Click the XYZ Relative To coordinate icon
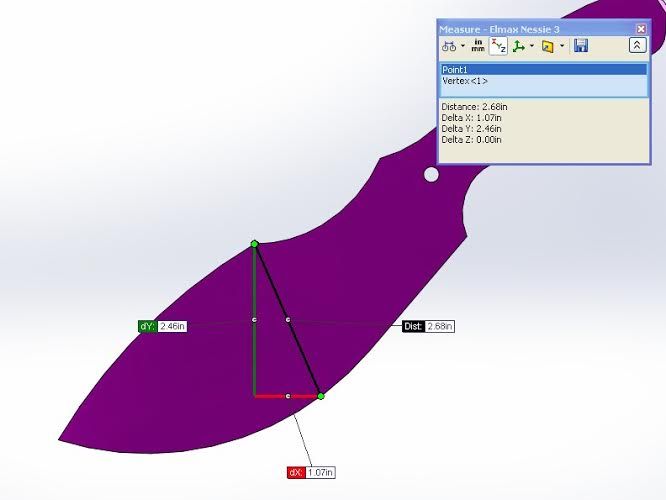Image resolution: width=666 pixels, height=500 pixels. coord(519,46)
